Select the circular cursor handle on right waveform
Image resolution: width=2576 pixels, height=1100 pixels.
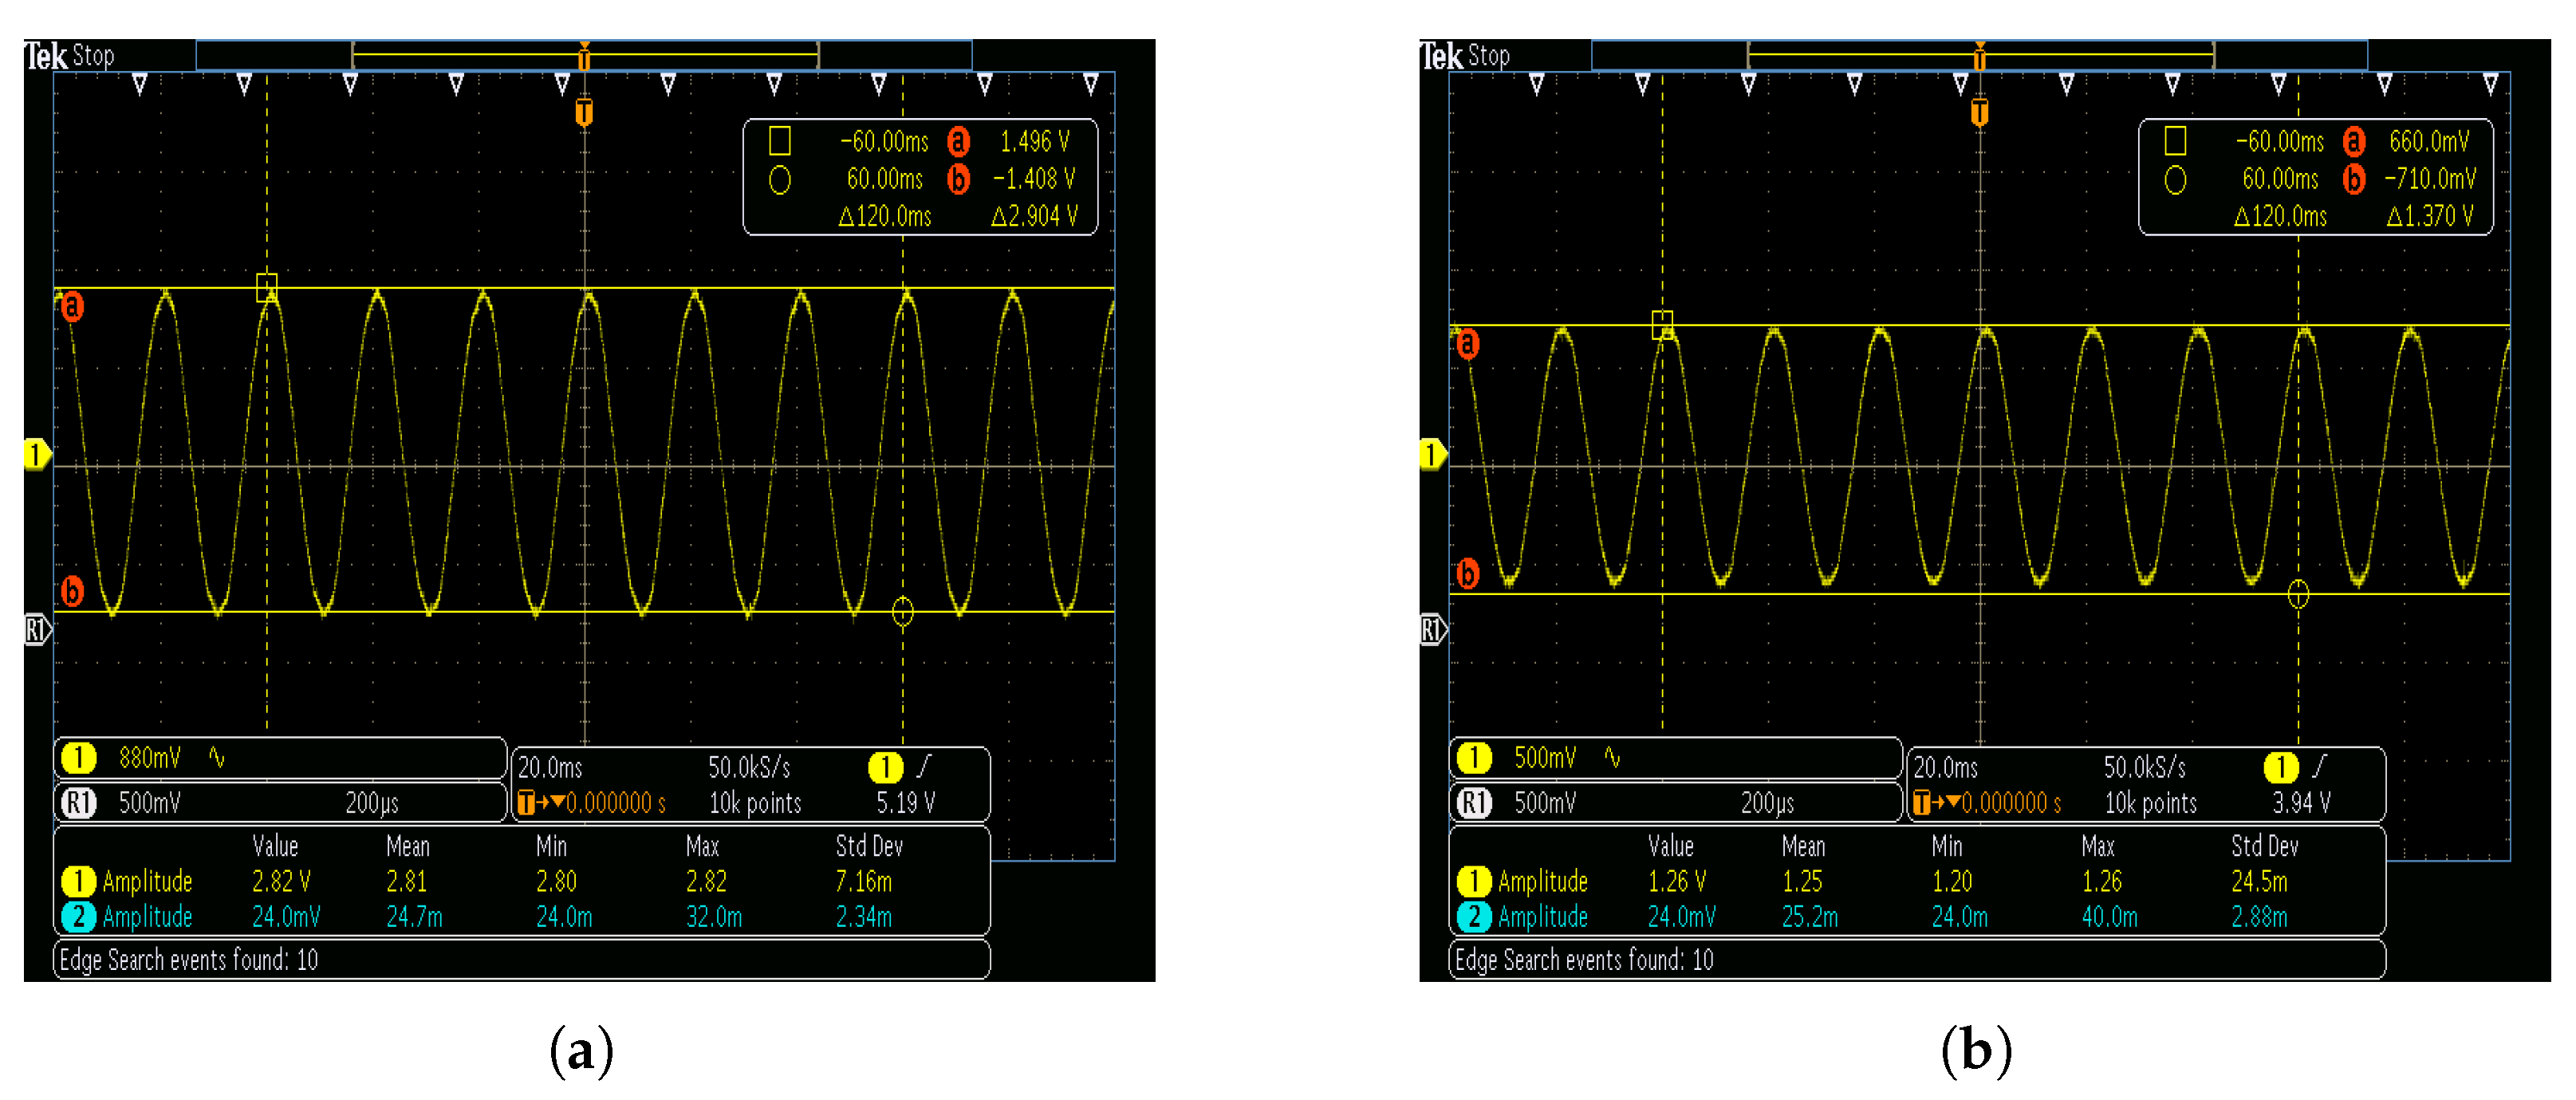(x=2298, y=595)
